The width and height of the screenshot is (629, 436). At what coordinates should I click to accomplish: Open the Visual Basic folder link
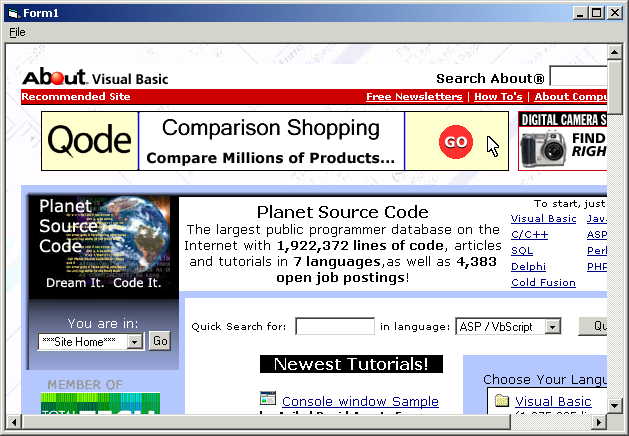(553, 401)
